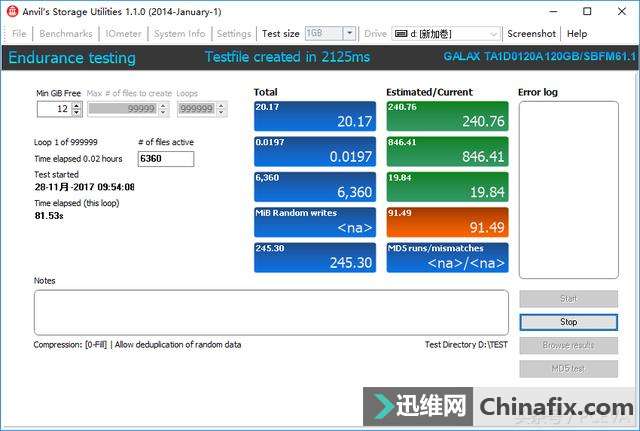Screen dimensions: 640x431
Task: Click the number of files active field
Action: [x=165, y=159]
